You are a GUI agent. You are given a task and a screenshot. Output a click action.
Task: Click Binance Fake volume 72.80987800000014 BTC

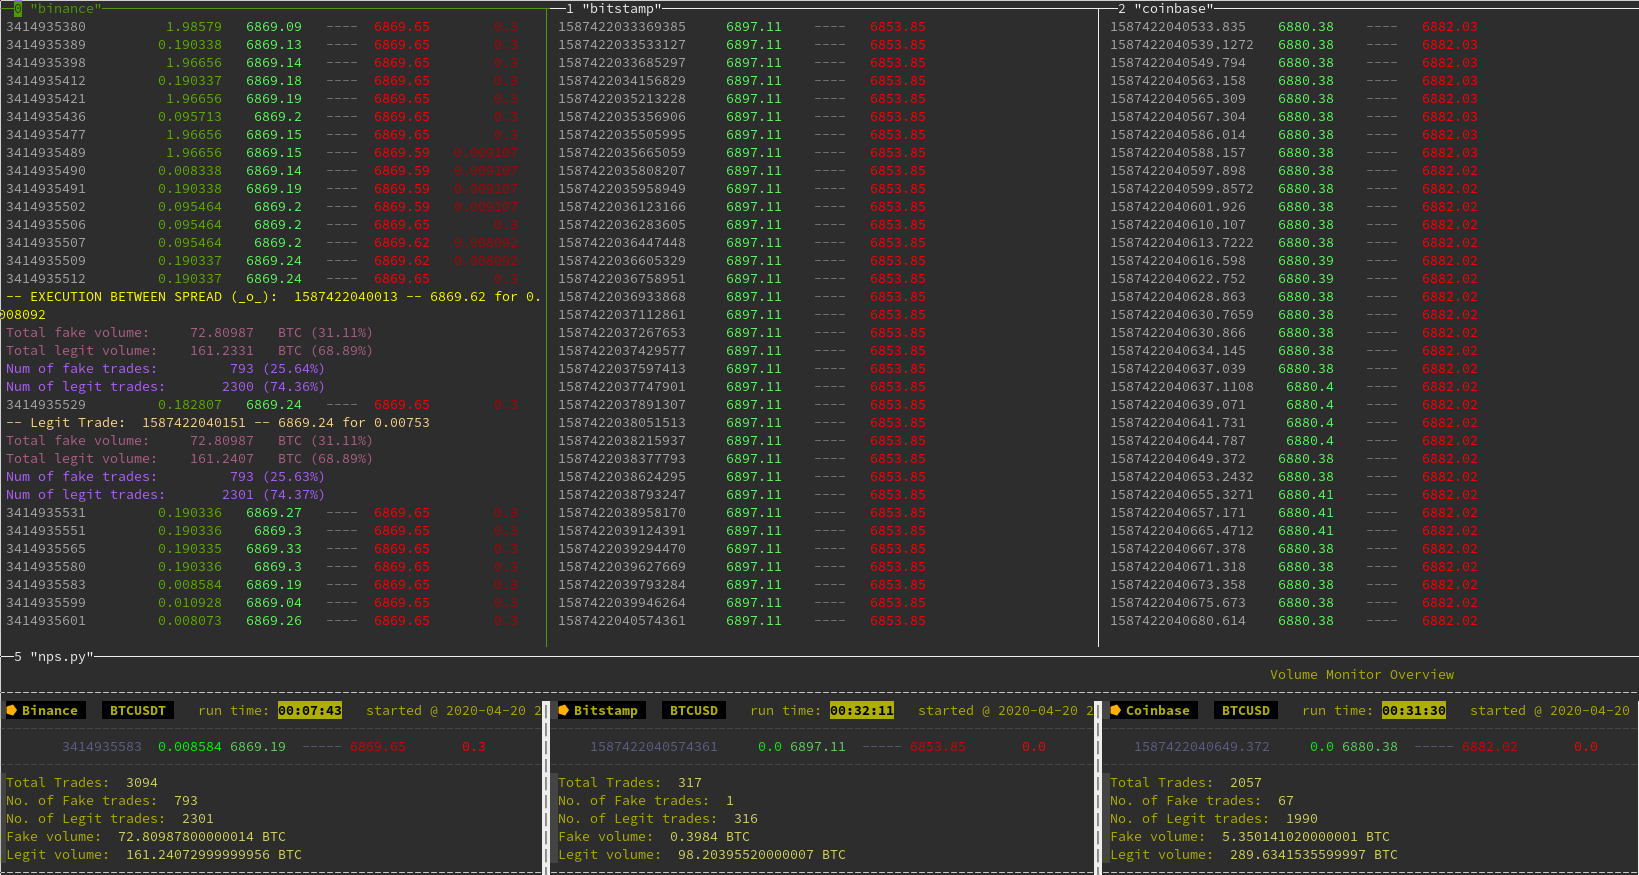[146, 837]
